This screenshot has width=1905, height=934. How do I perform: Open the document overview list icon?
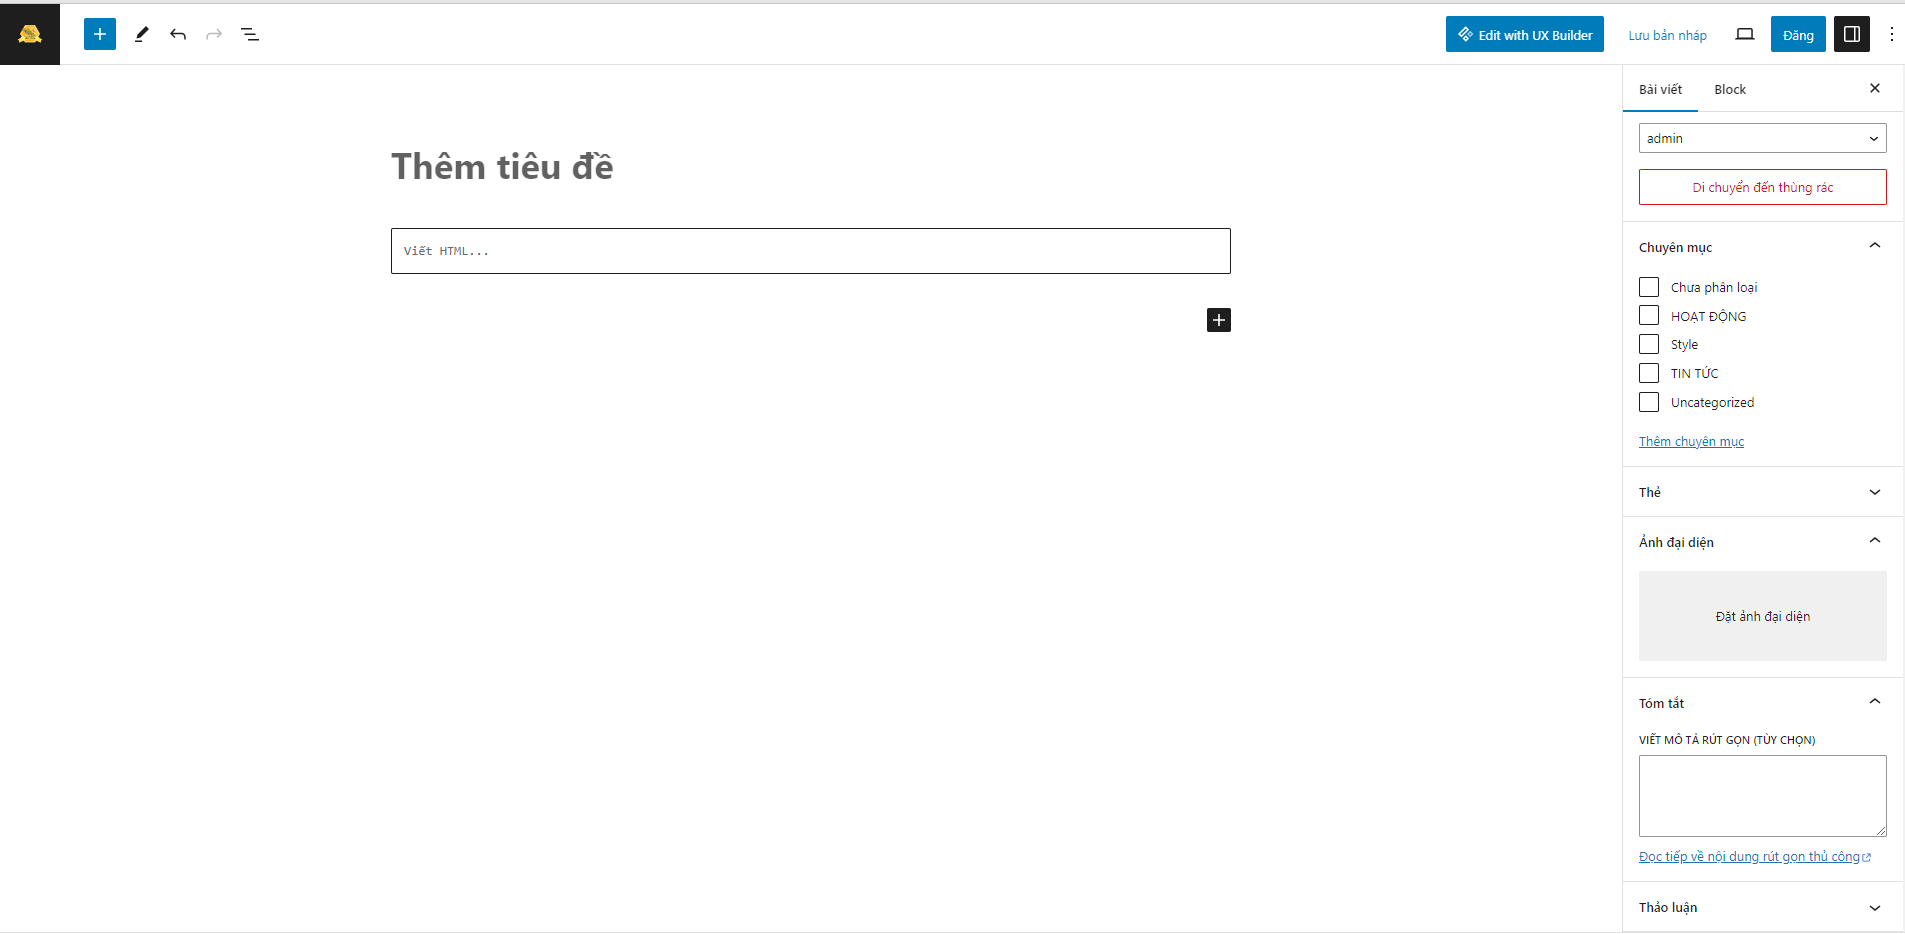pos(250,34)
